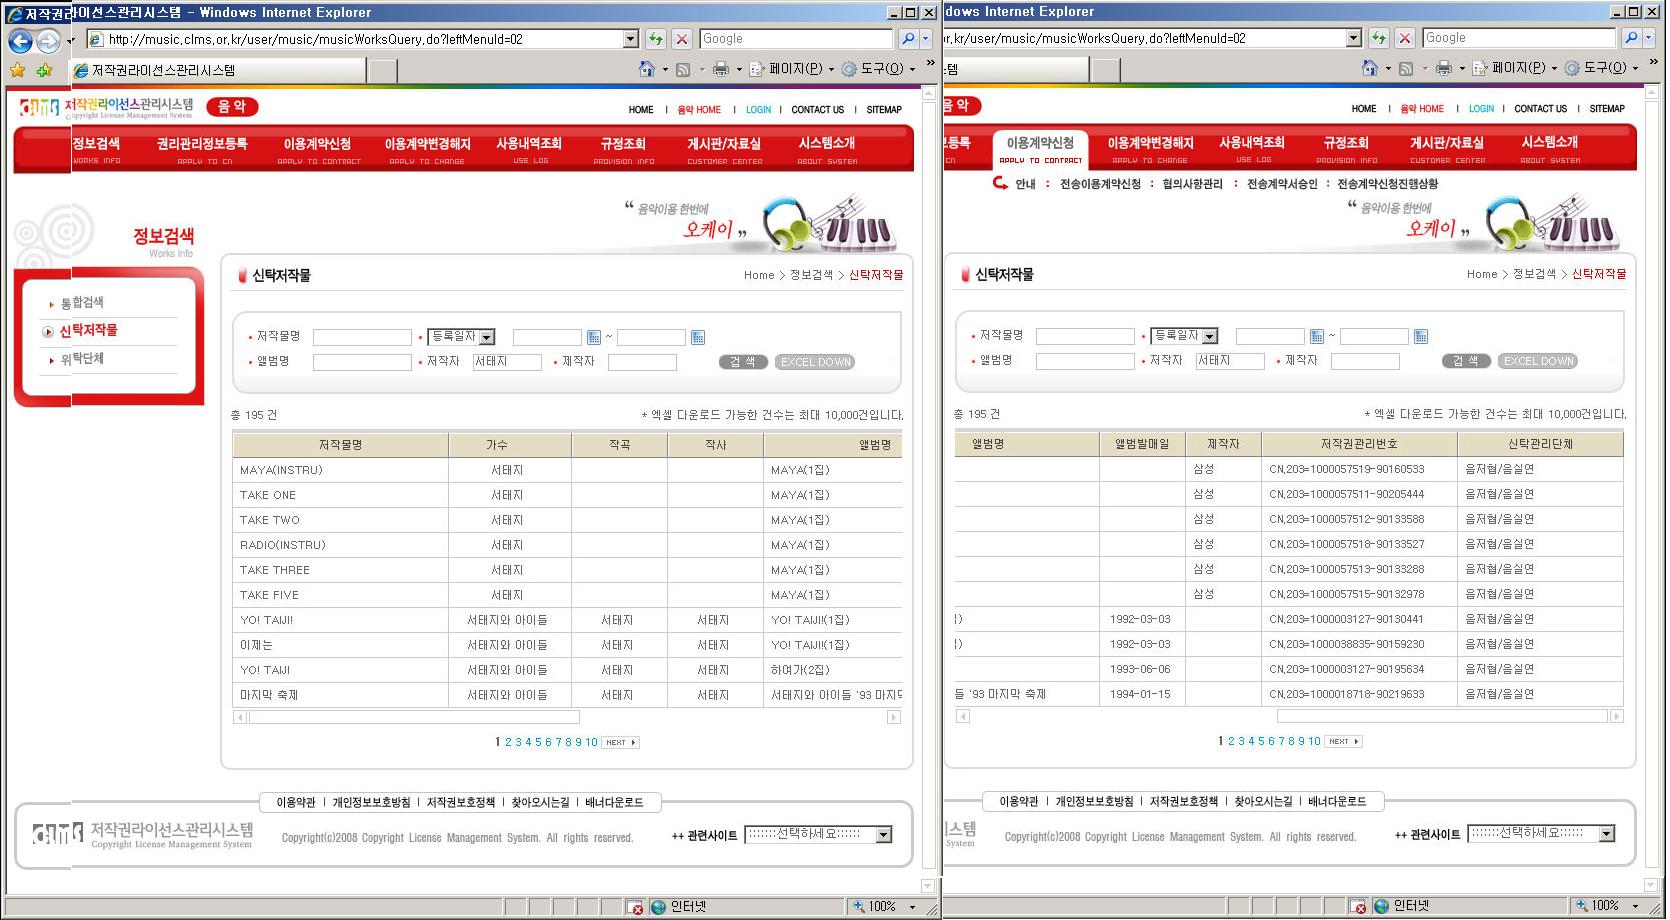This screenshot has height=920, width=1670.
Task: Open address bar dropdown in left window
Action: pos(631,39)
